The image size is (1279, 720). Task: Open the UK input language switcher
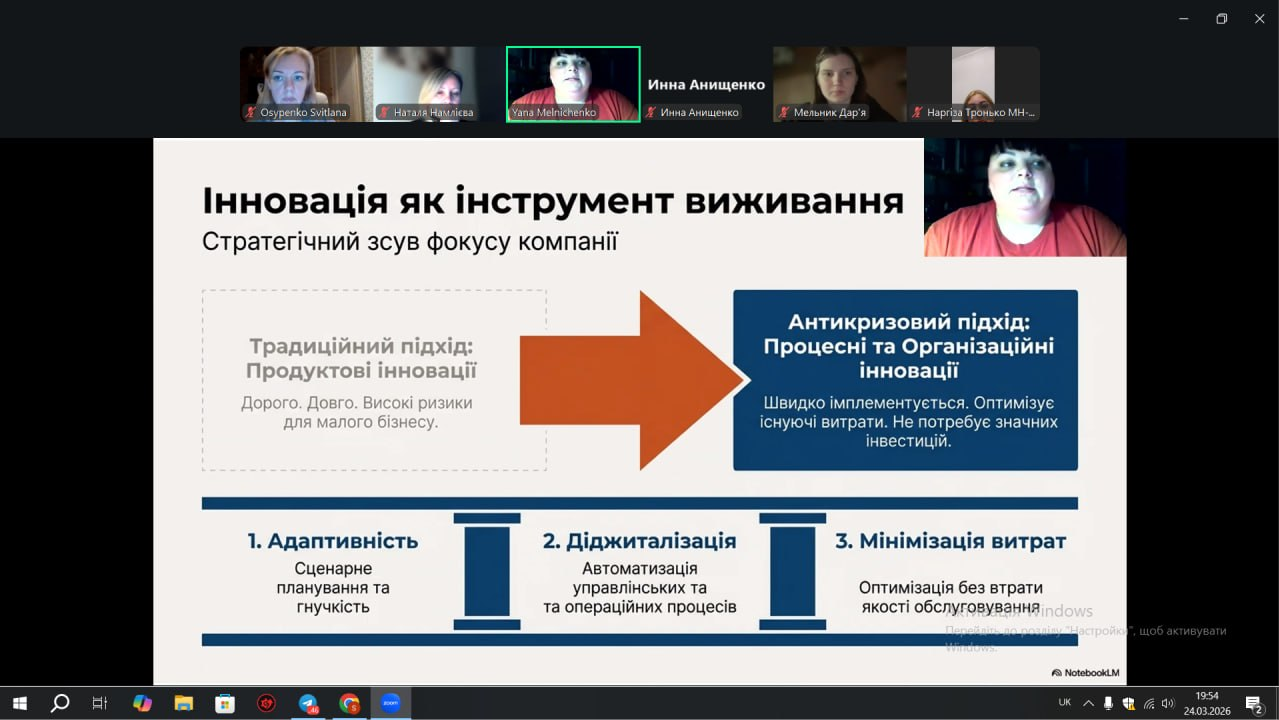tap(1064, 703)
